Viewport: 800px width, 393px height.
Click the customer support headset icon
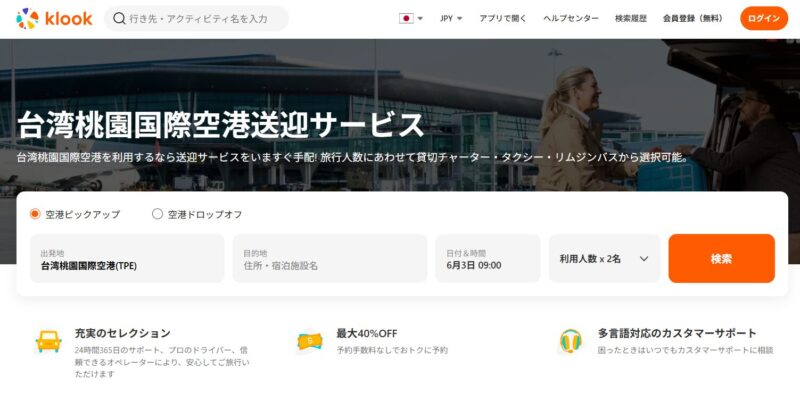click(x=570, y=340)
